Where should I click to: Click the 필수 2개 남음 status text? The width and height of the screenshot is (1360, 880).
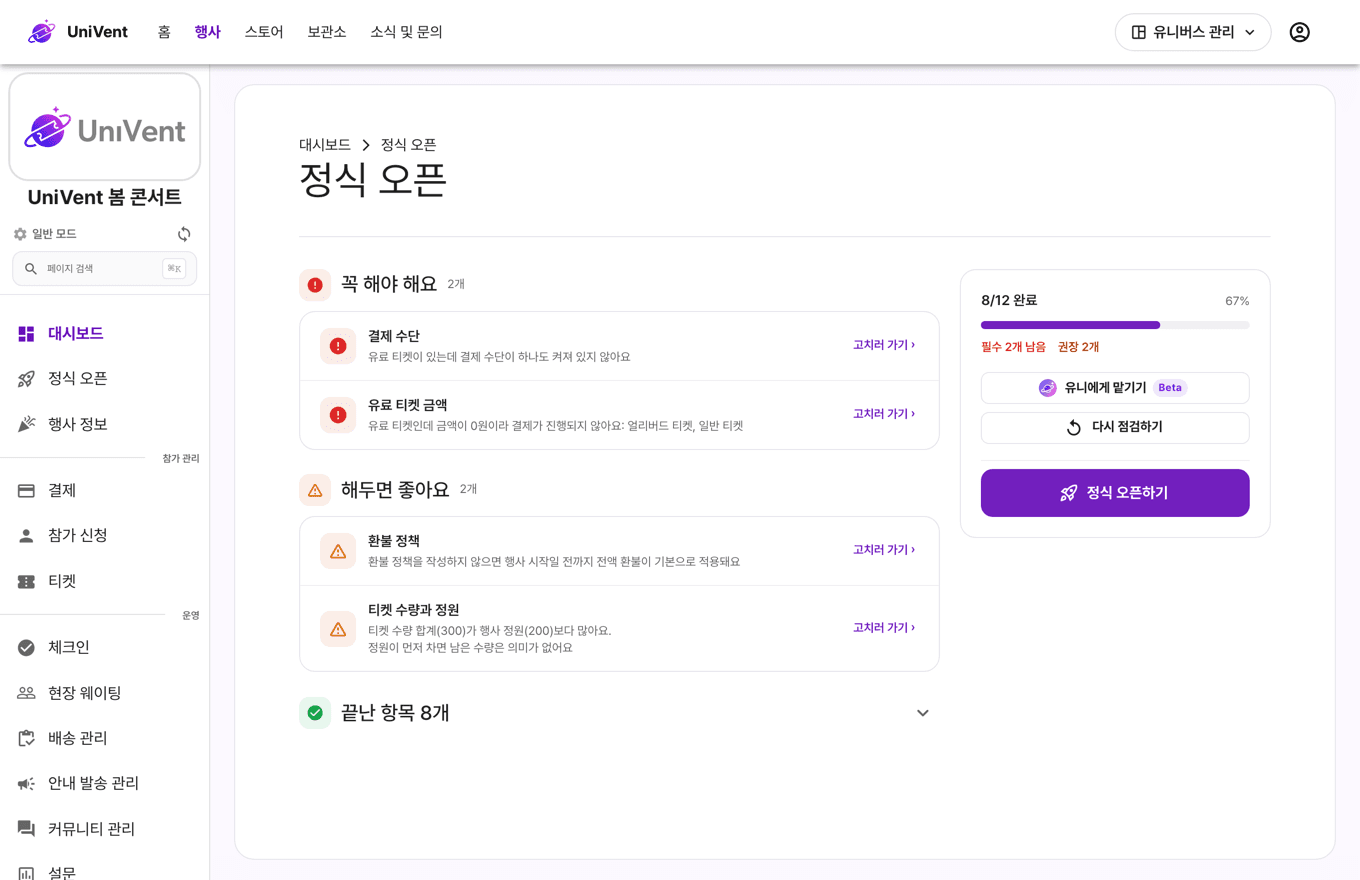pyautogui.click(x=1013, y=347)
